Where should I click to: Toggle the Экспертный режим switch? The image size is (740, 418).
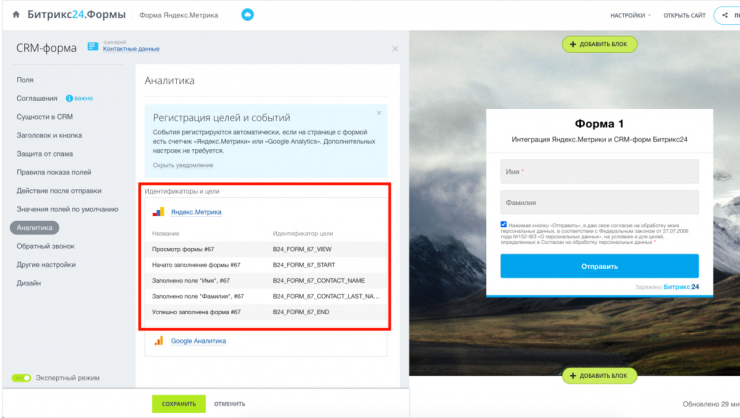[x=22, y=378]
